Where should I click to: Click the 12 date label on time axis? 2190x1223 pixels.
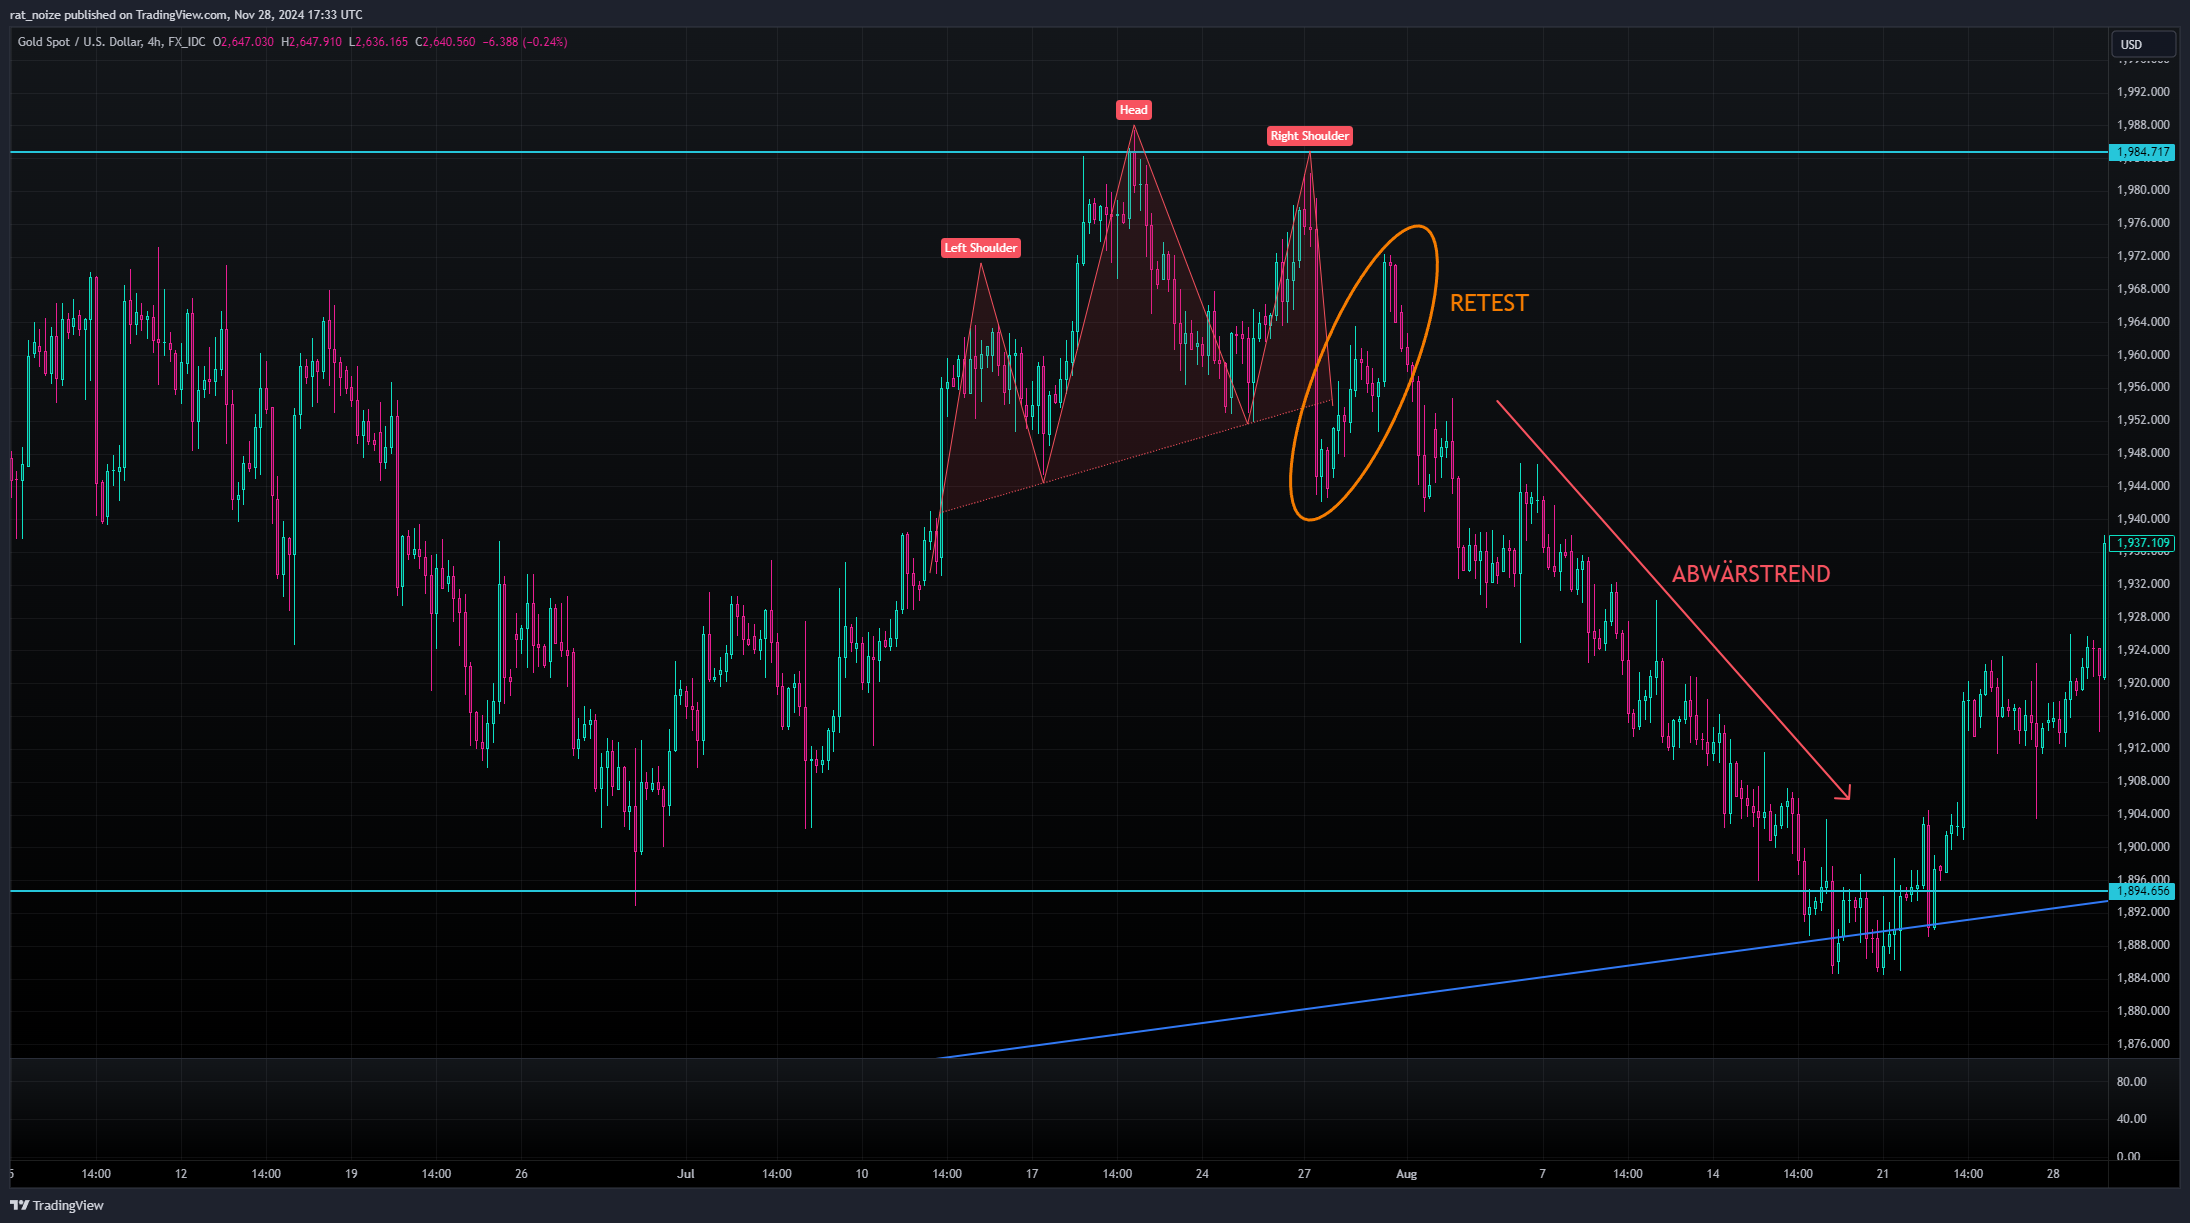pos(181,1174)
